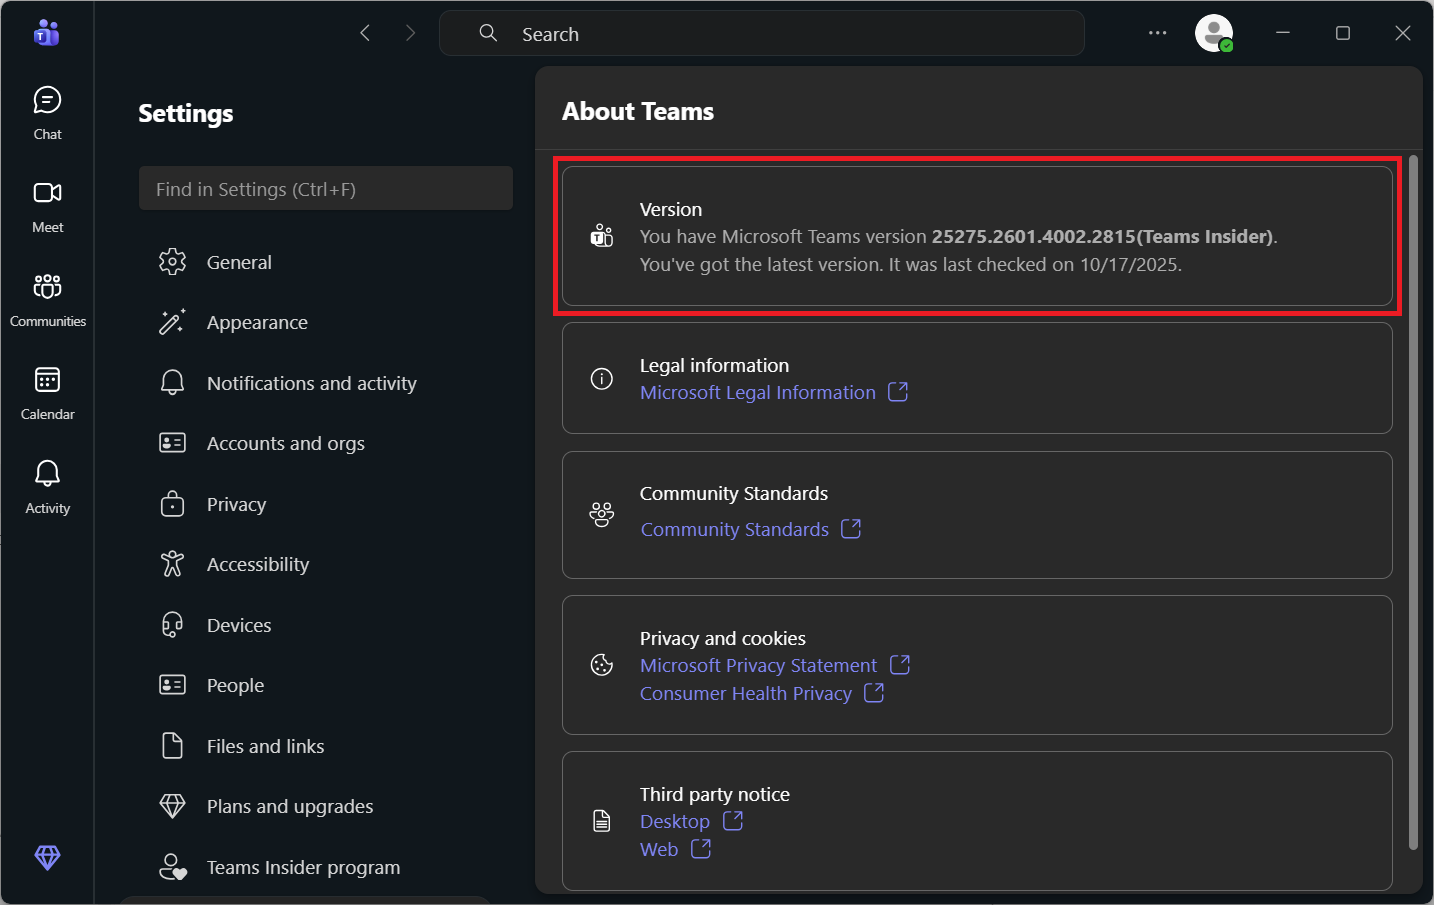This screenshot has height=905, width=1434.
Task: Click the About Teams vertical scrollbar
Action: 1413,500
